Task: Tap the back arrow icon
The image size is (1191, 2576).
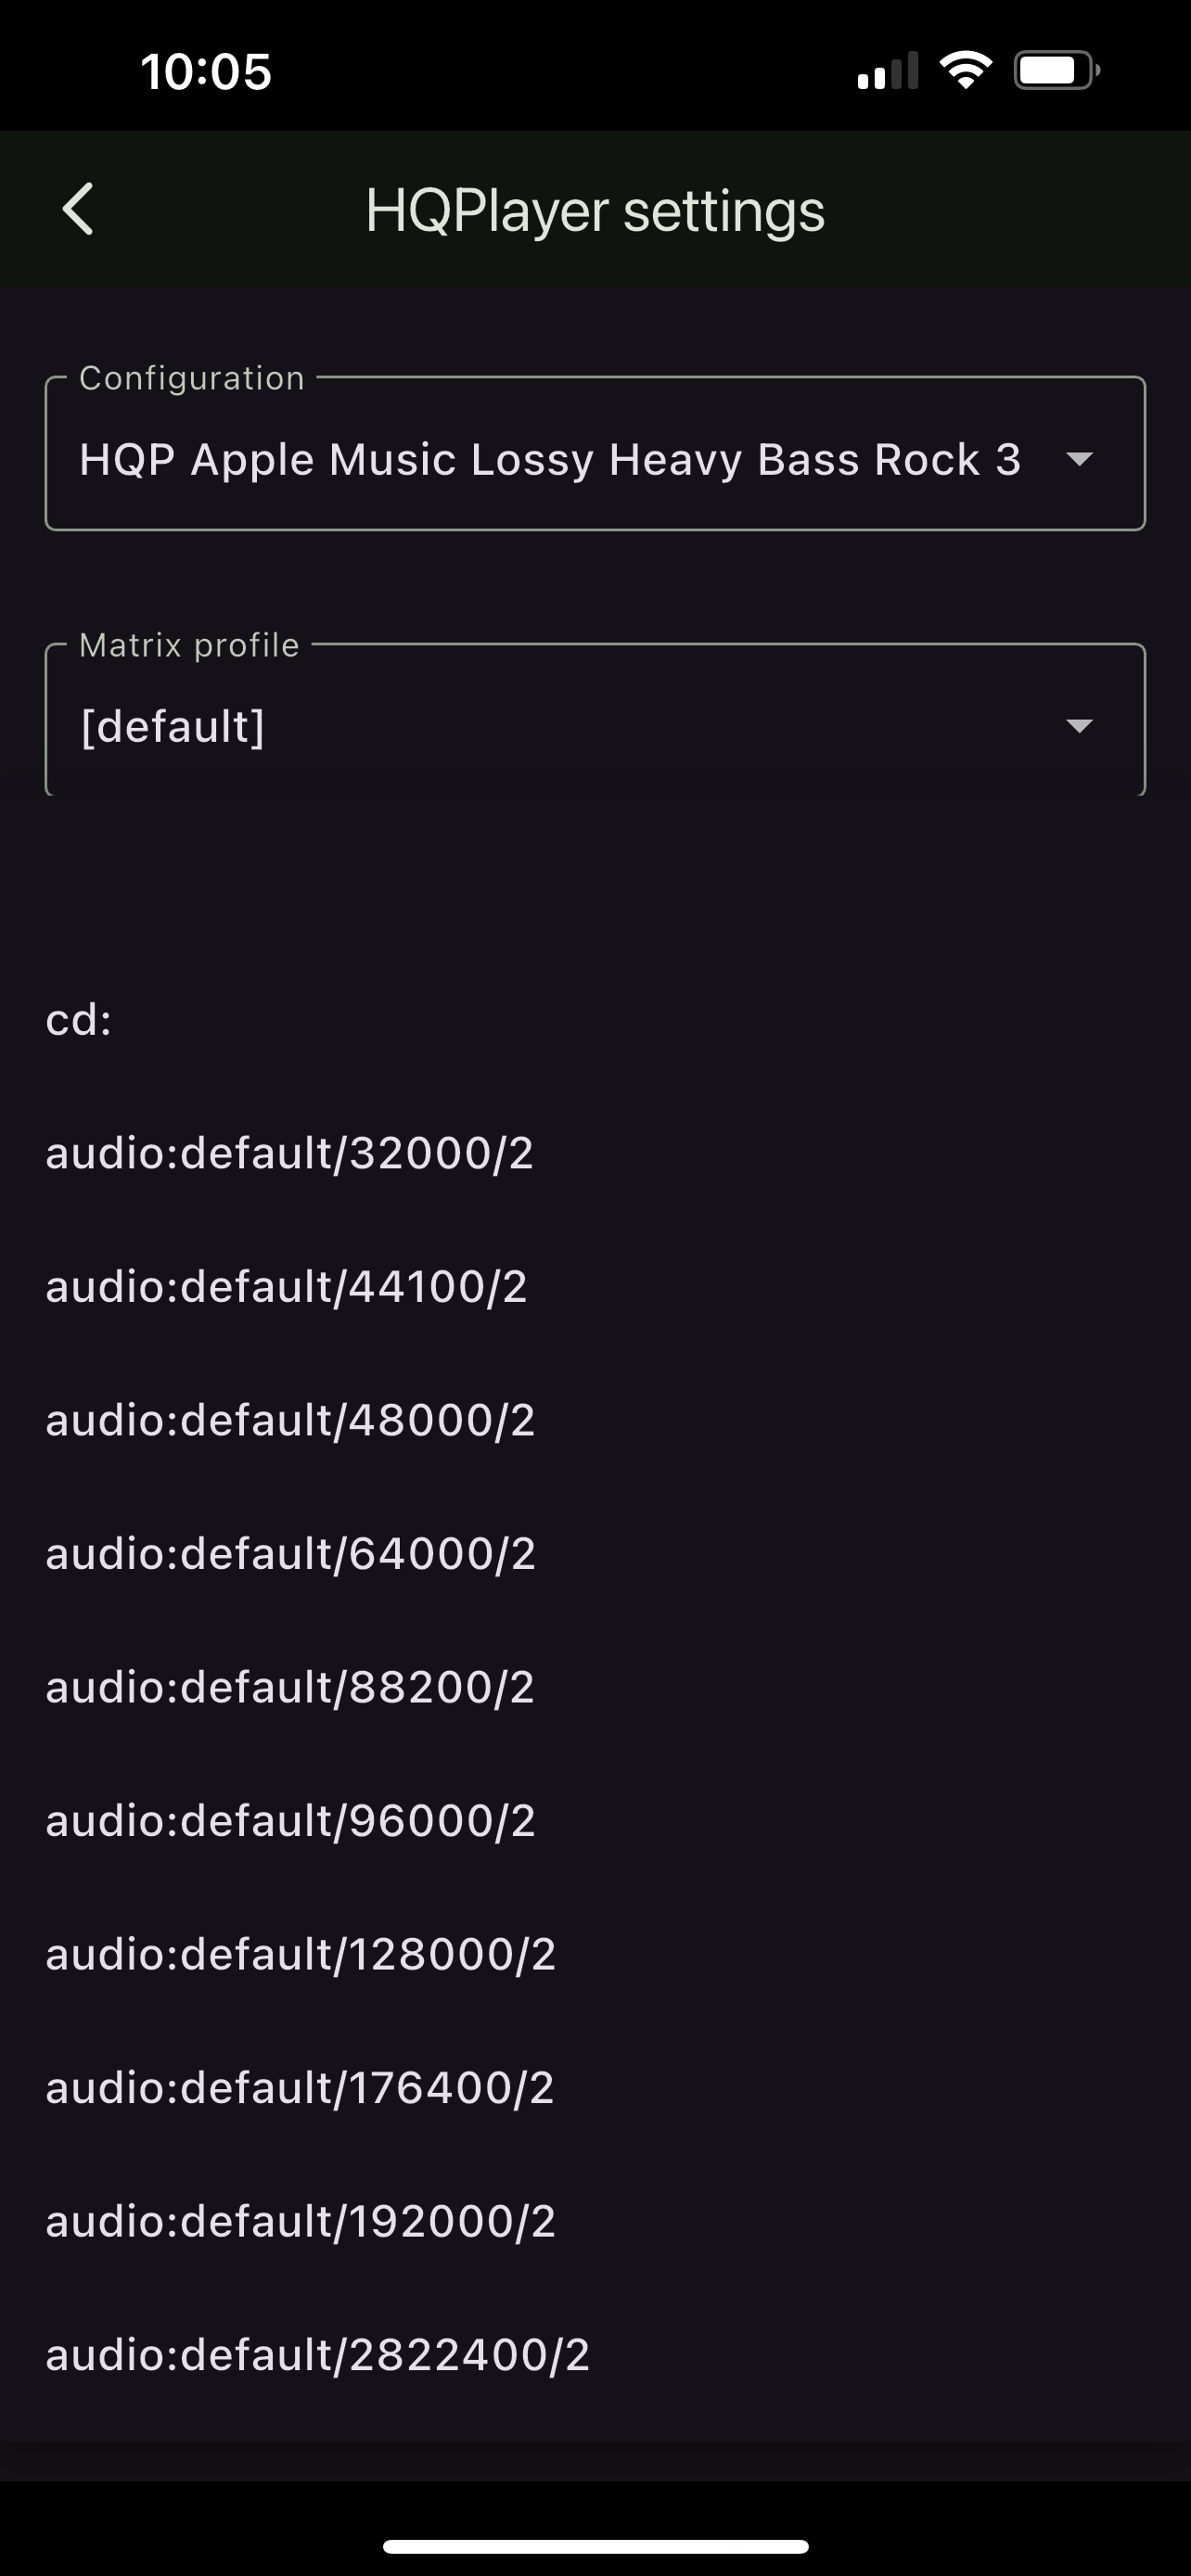Action: click(78, 209)
